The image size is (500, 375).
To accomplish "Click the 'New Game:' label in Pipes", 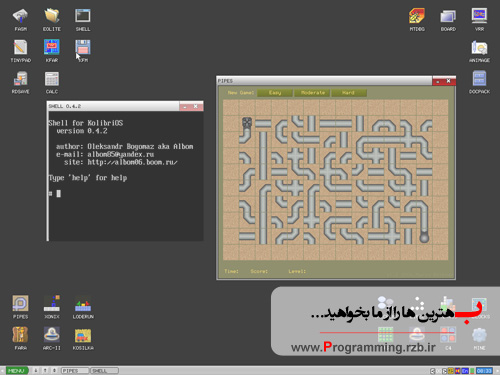I will click(241, 93).
